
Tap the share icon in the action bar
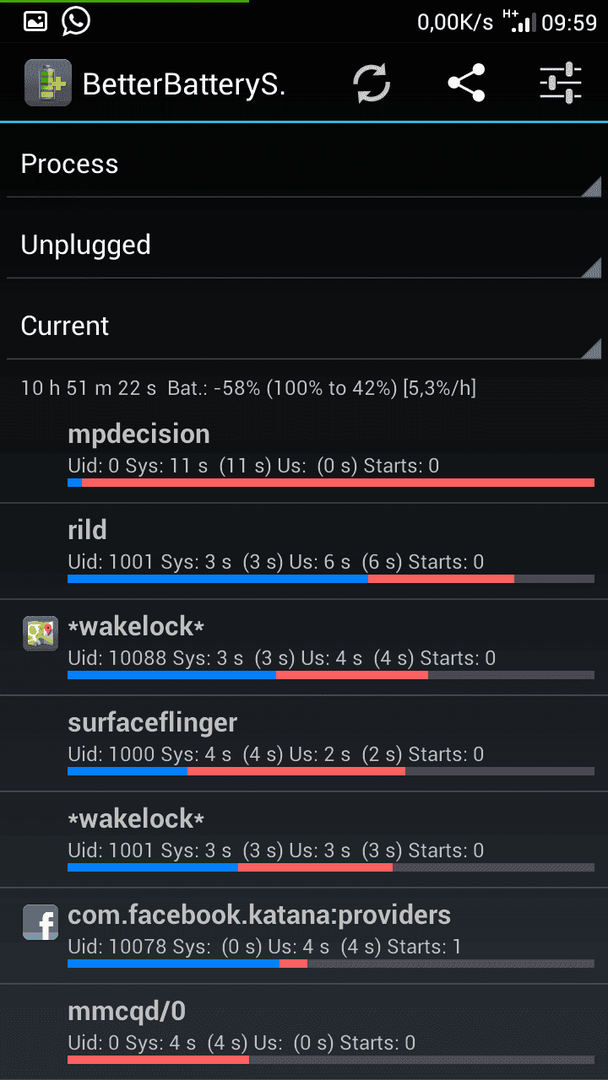466,83
